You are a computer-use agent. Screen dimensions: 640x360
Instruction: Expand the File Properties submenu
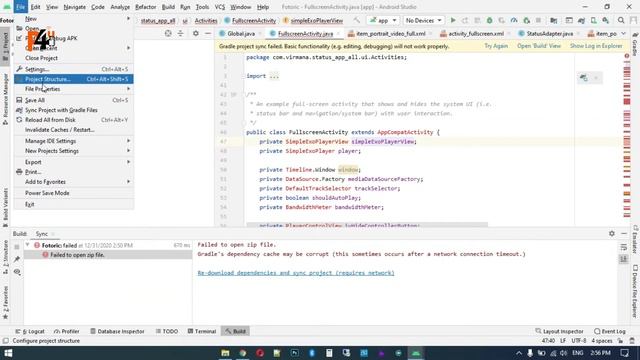click(x=74, y=89)
